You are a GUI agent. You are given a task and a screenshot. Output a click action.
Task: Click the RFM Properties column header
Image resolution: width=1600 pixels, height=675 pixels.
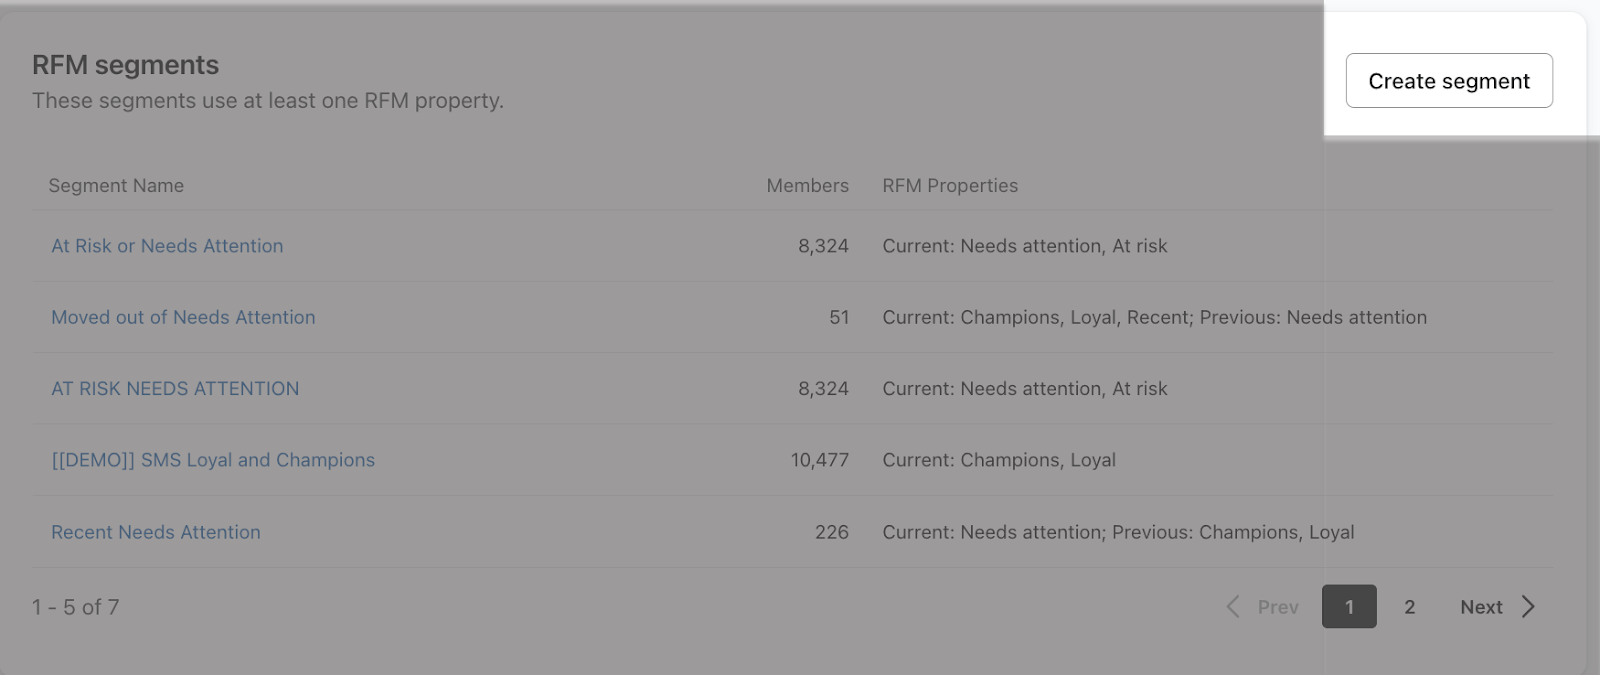(x=950, y=186)
